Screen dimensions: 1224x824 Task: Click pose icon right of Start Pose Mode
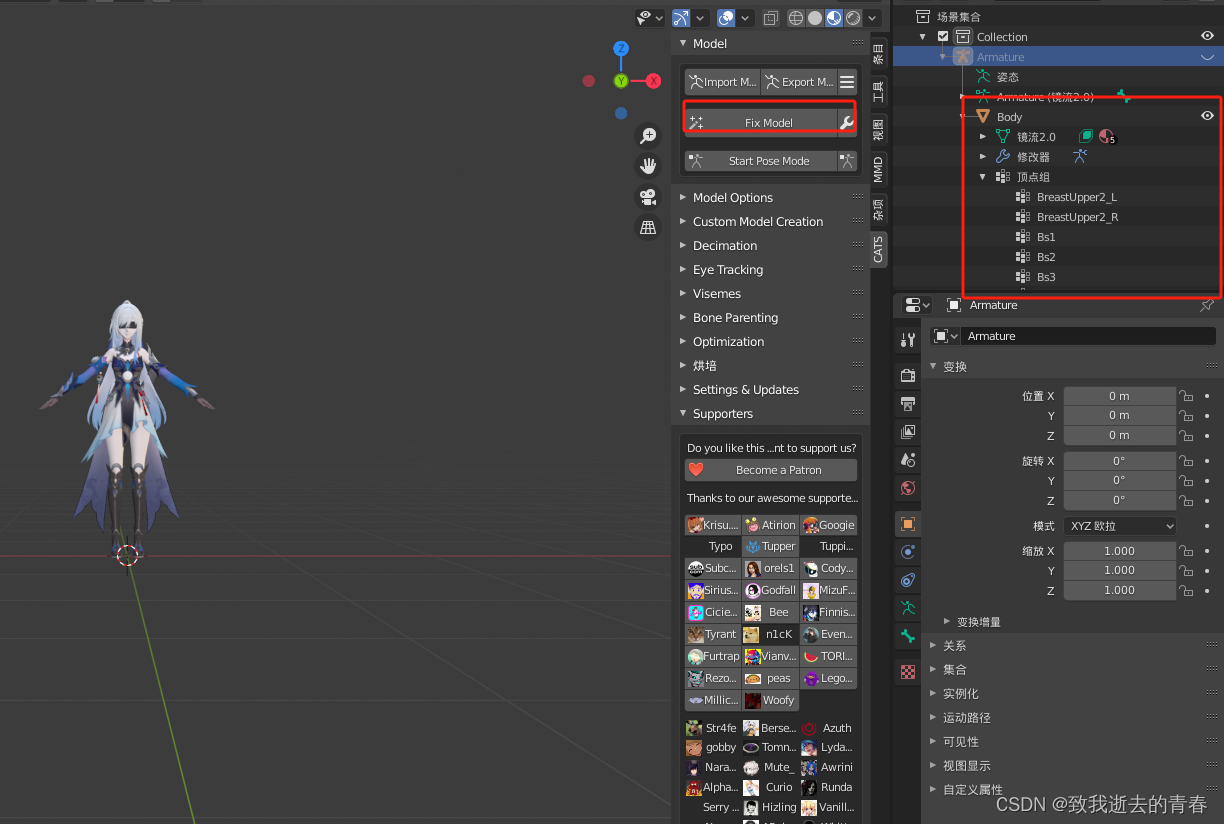[847, 161]
